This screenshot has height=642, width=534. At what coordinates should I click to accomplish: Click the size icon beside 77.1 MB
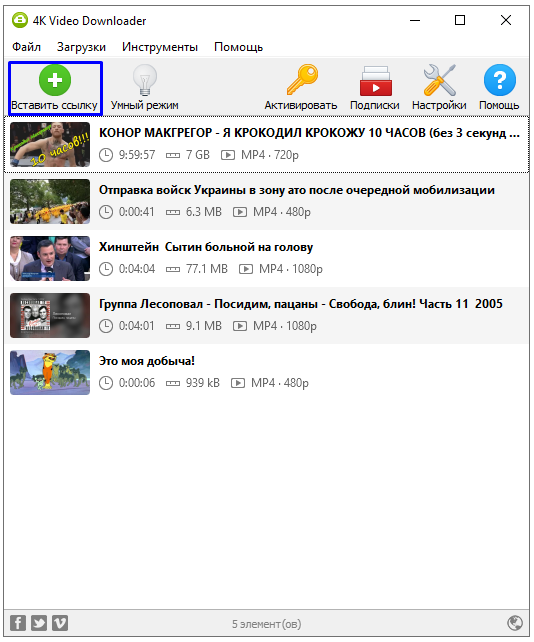(x=173, y=269)
